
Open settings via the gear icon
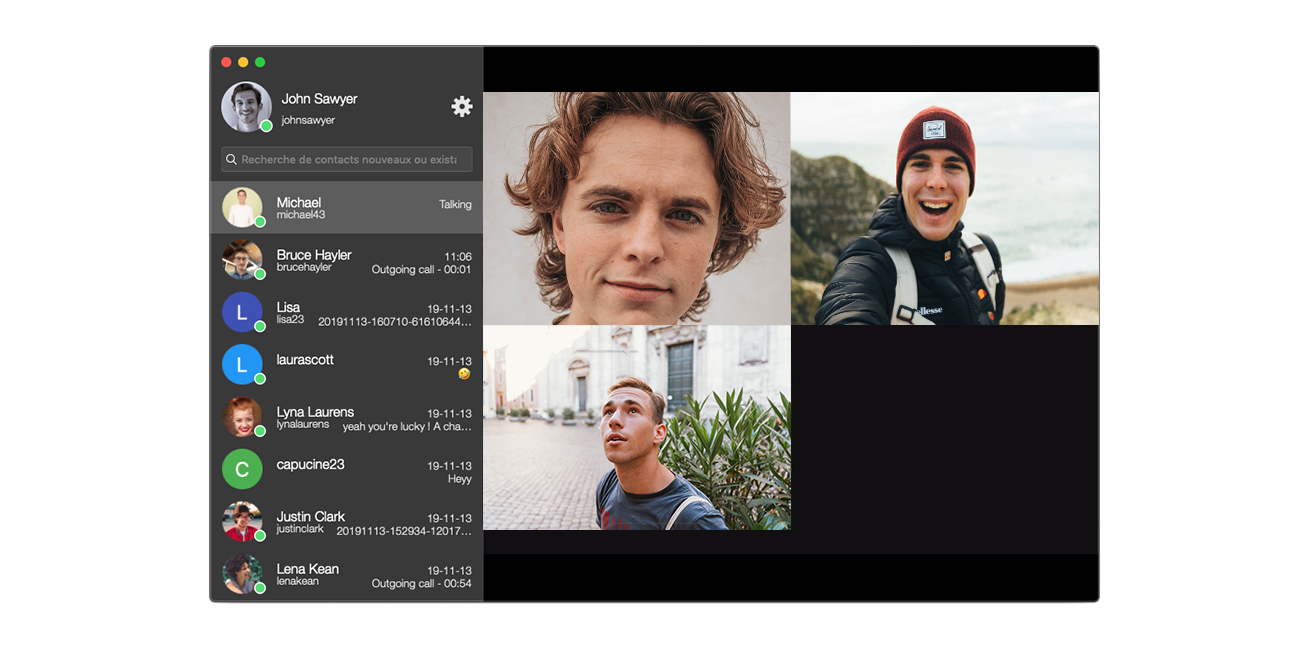pos(461,106)
